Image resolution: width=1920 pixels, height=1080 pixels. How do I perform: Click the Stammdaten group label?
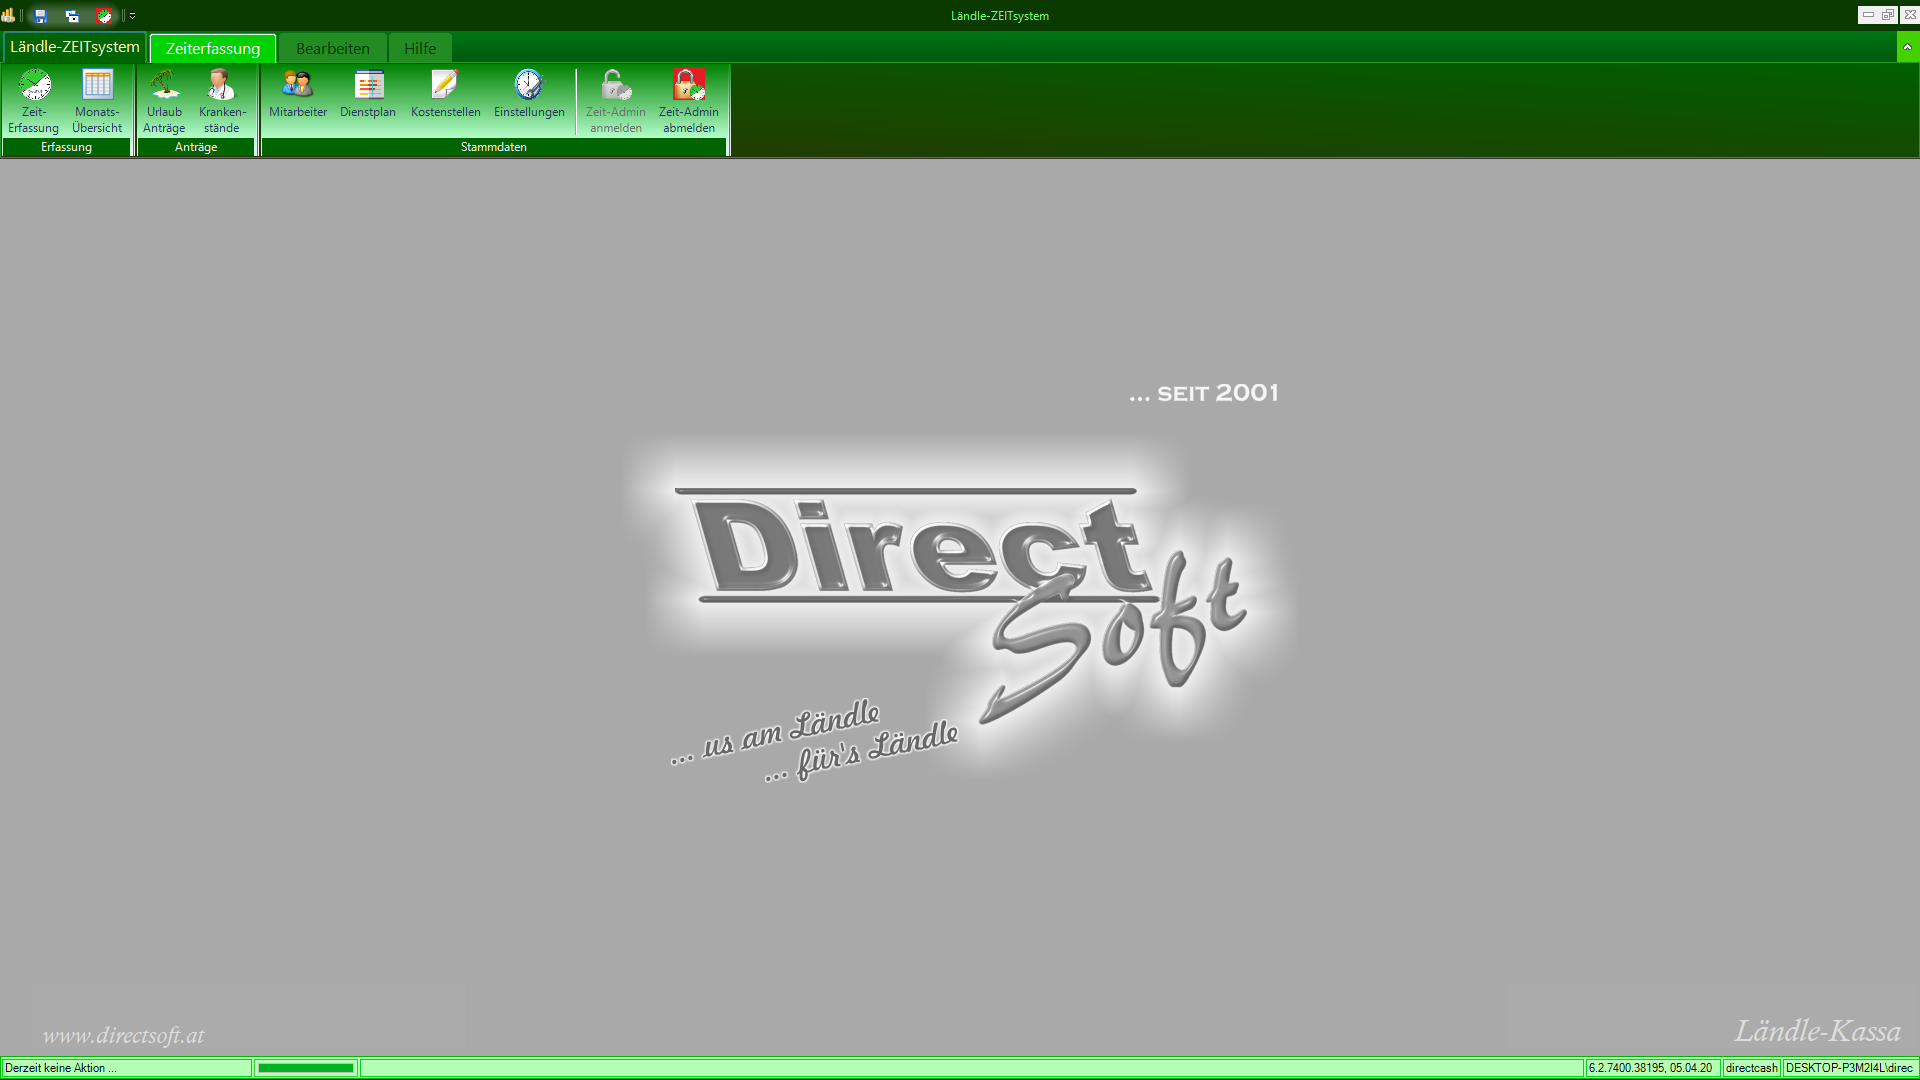click(x=494, y=147)
